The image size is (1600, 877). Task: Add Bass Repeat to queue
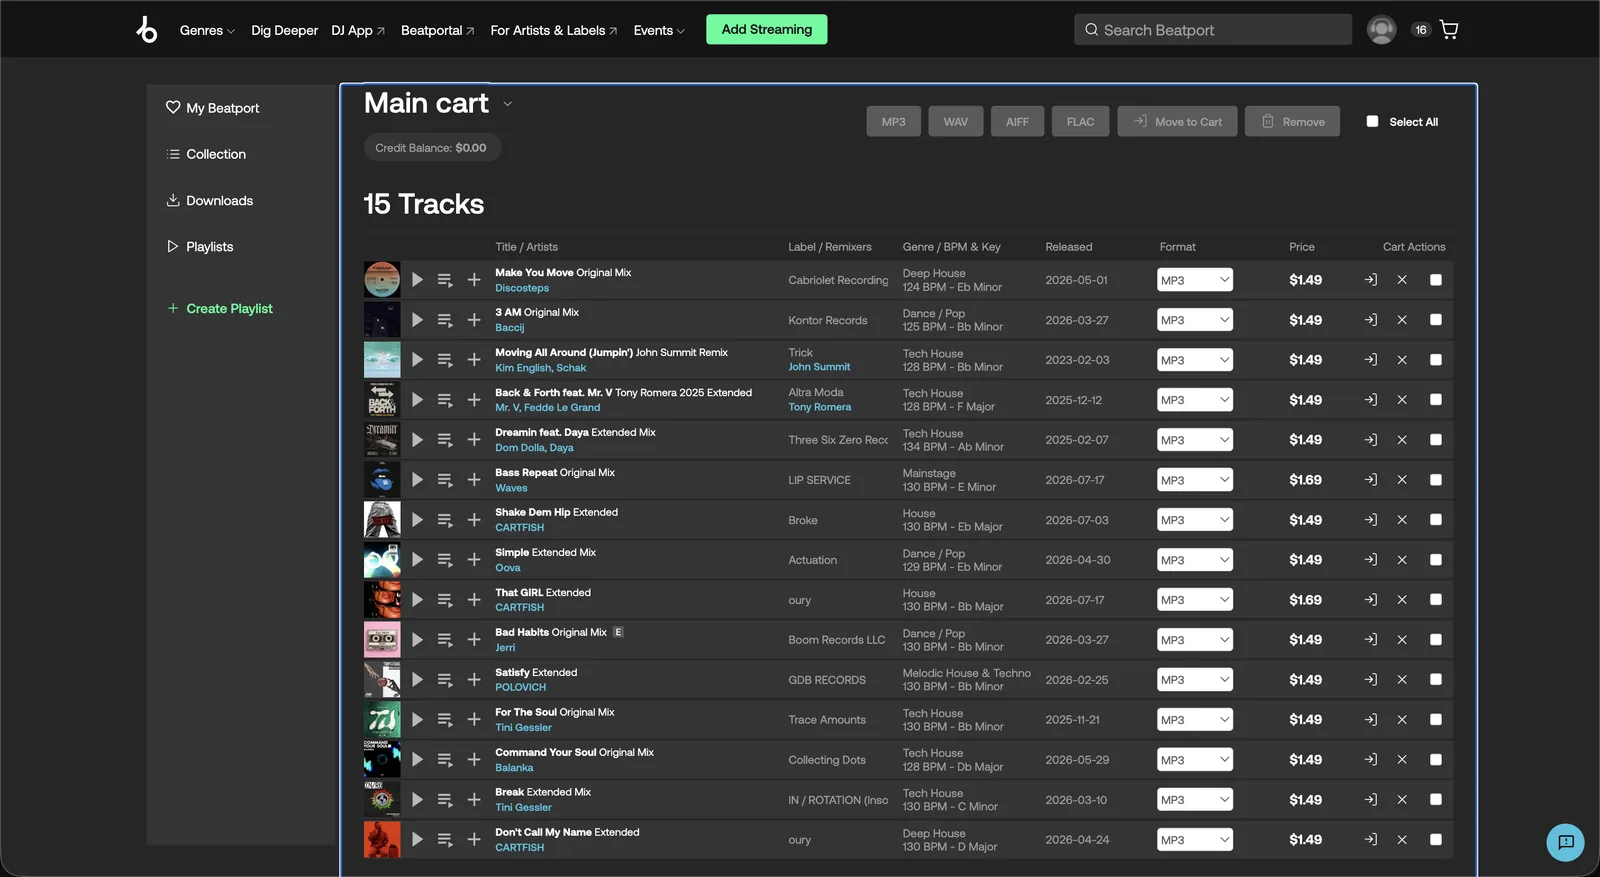point(445,480)
